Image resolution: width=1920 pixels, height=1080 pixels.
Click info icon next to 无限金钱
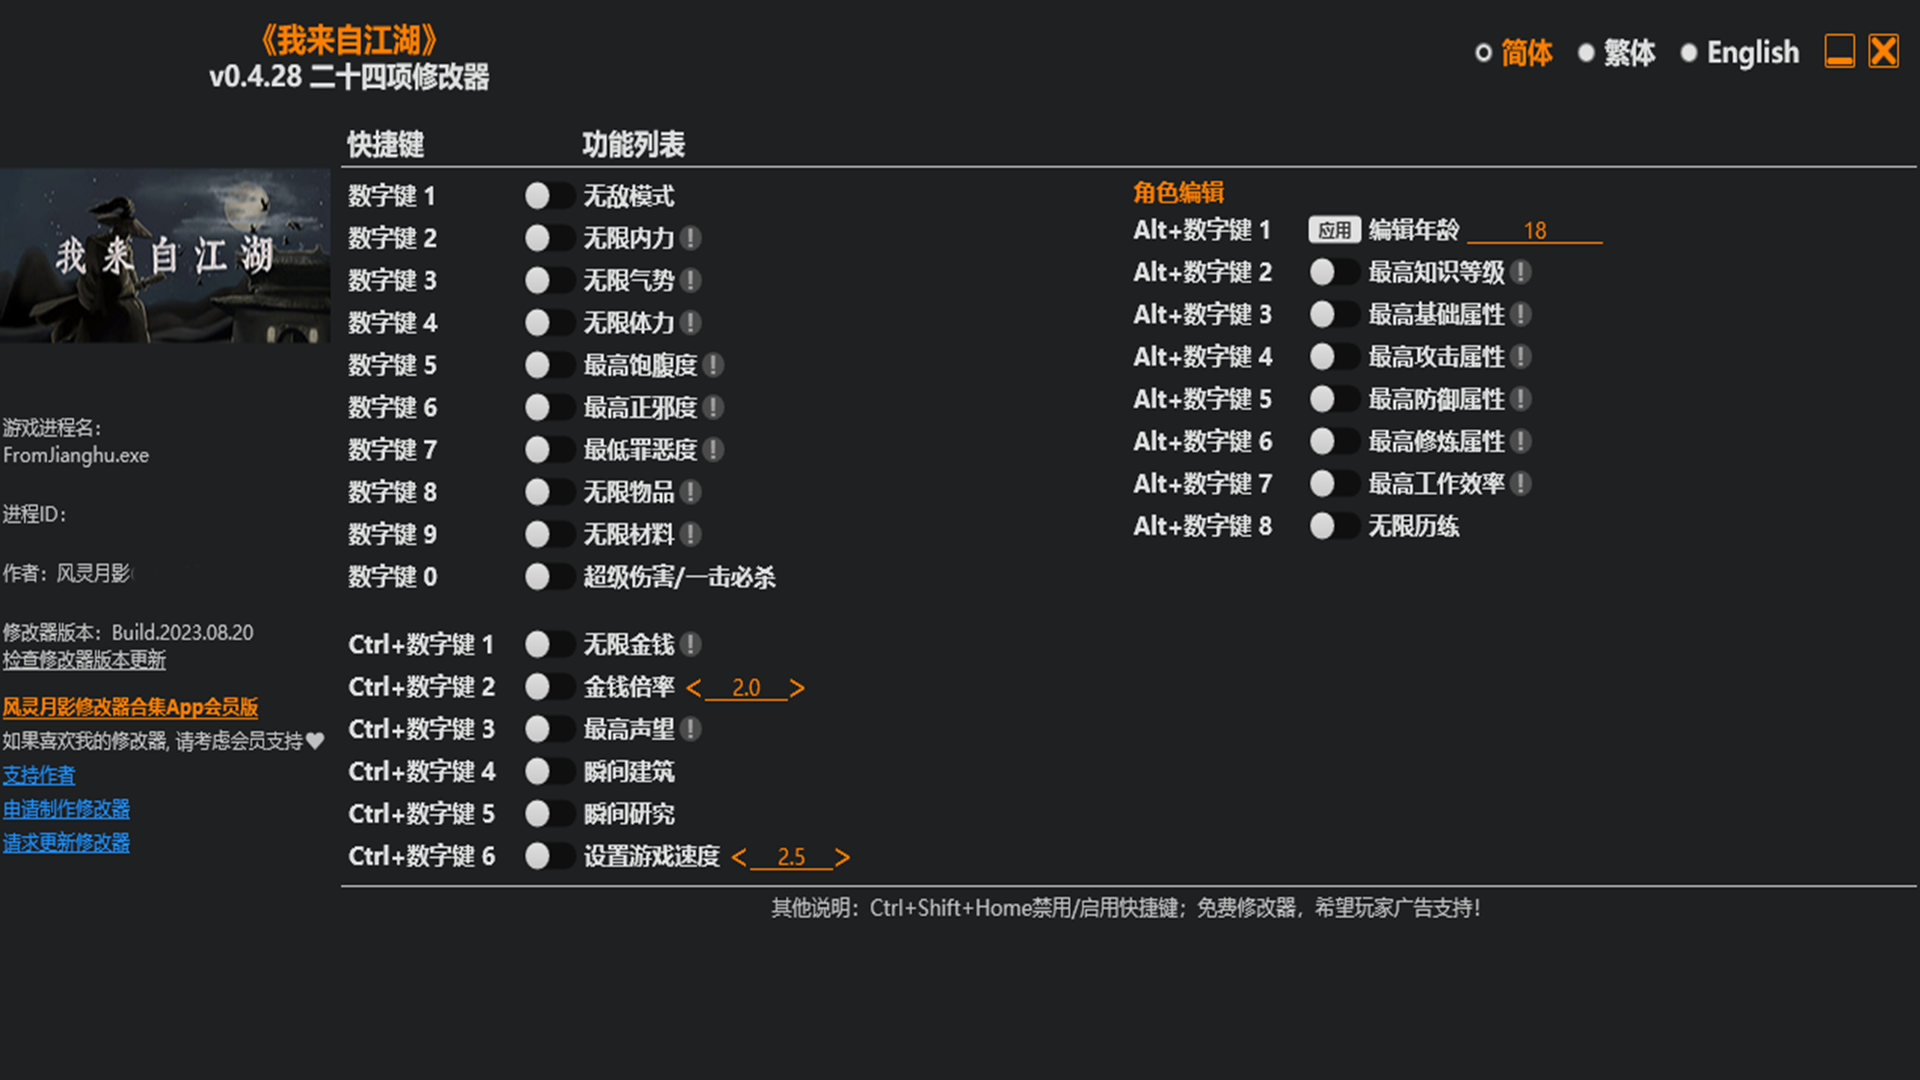pos(691,645)
